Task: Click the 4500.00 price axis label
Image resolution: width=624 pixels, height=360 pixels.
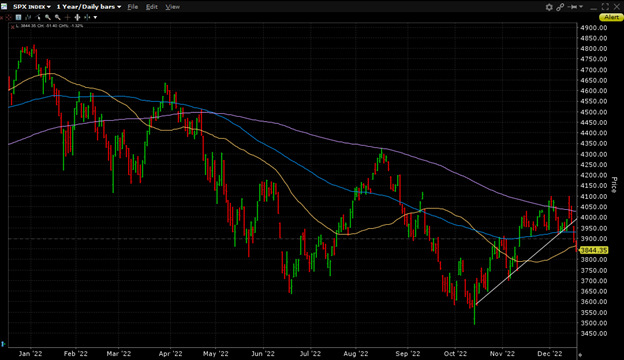Action: pyautogui.click(x=594, y=112)
